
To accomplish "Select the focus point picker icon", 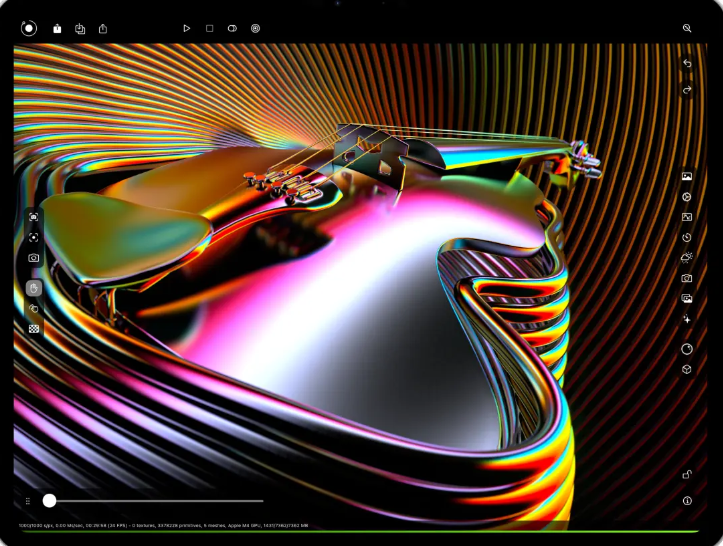I will point(34,237).
